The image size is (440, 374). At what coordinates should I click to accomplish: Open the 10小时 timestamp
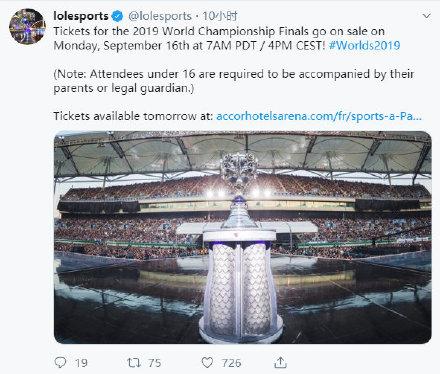tap(220, 16)
